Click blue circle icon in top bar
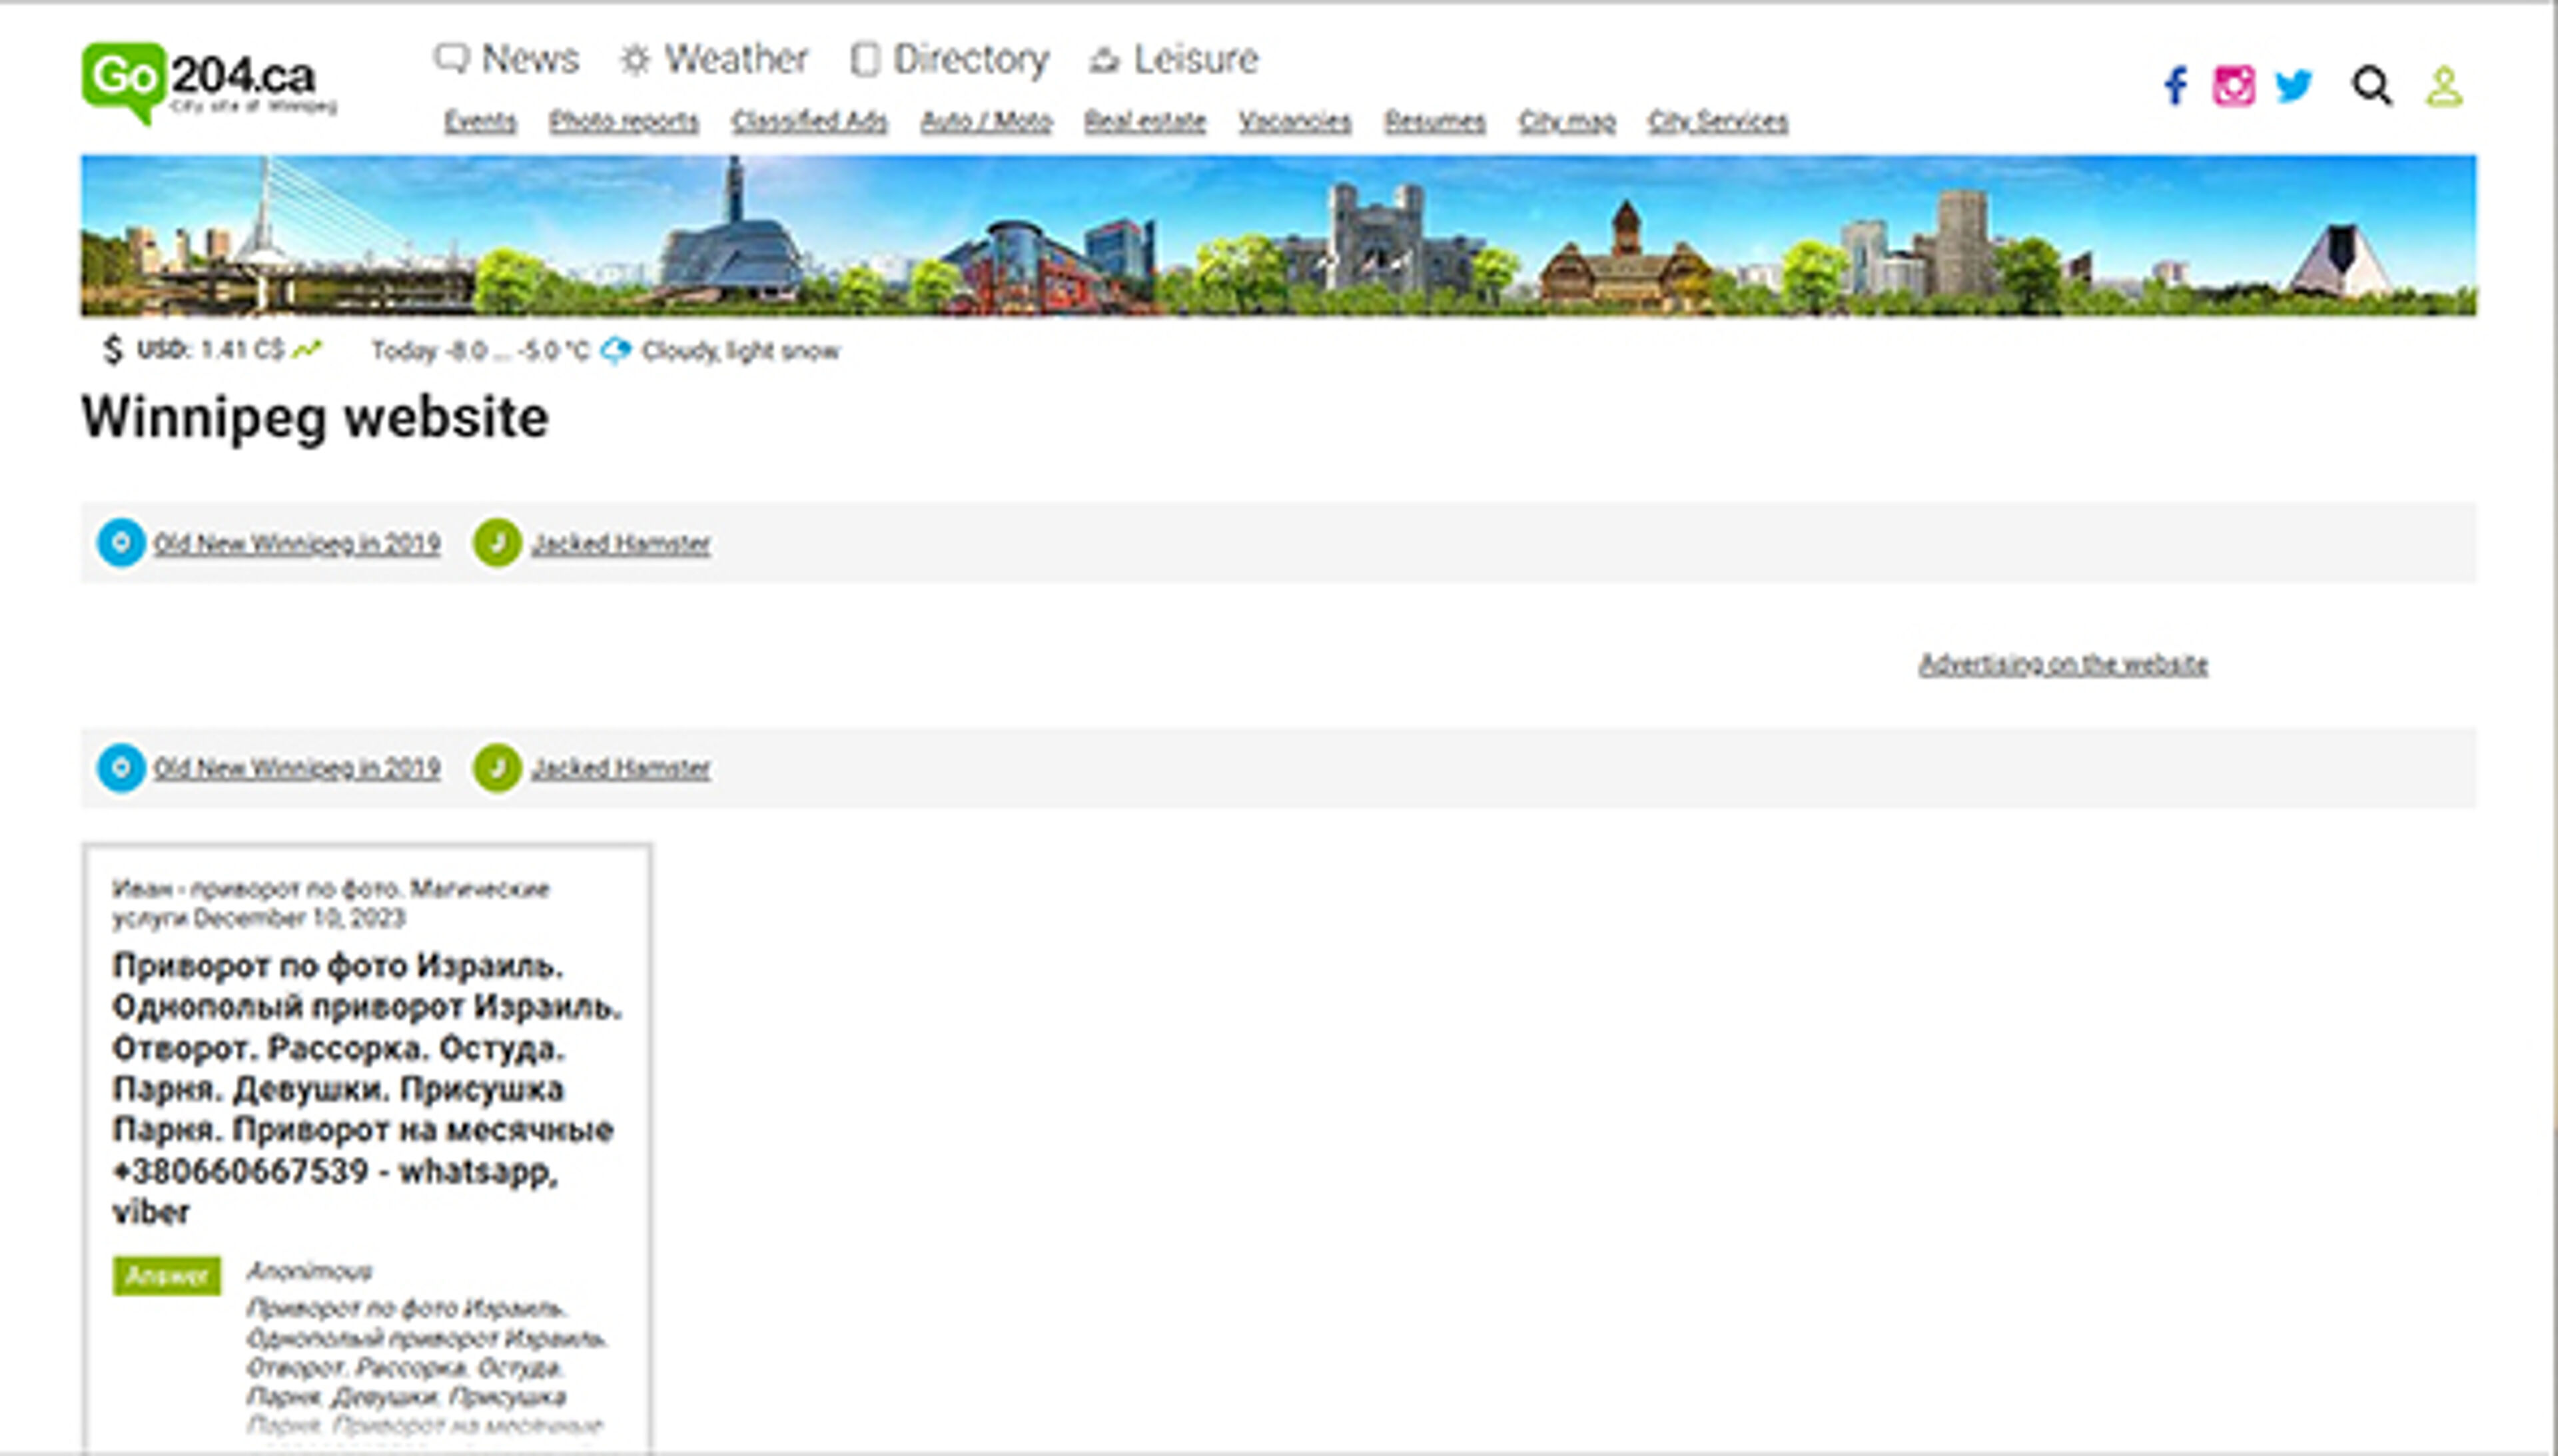Viewport: 2558px width, 1456px height. (121, 543)
